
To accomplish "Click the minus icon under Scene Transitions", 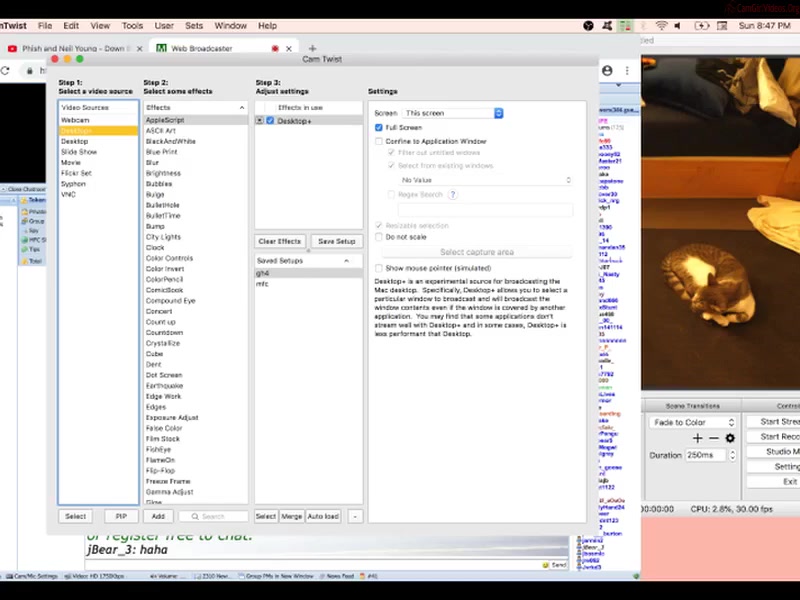I will pyautogui.click(x=714, y=438).
